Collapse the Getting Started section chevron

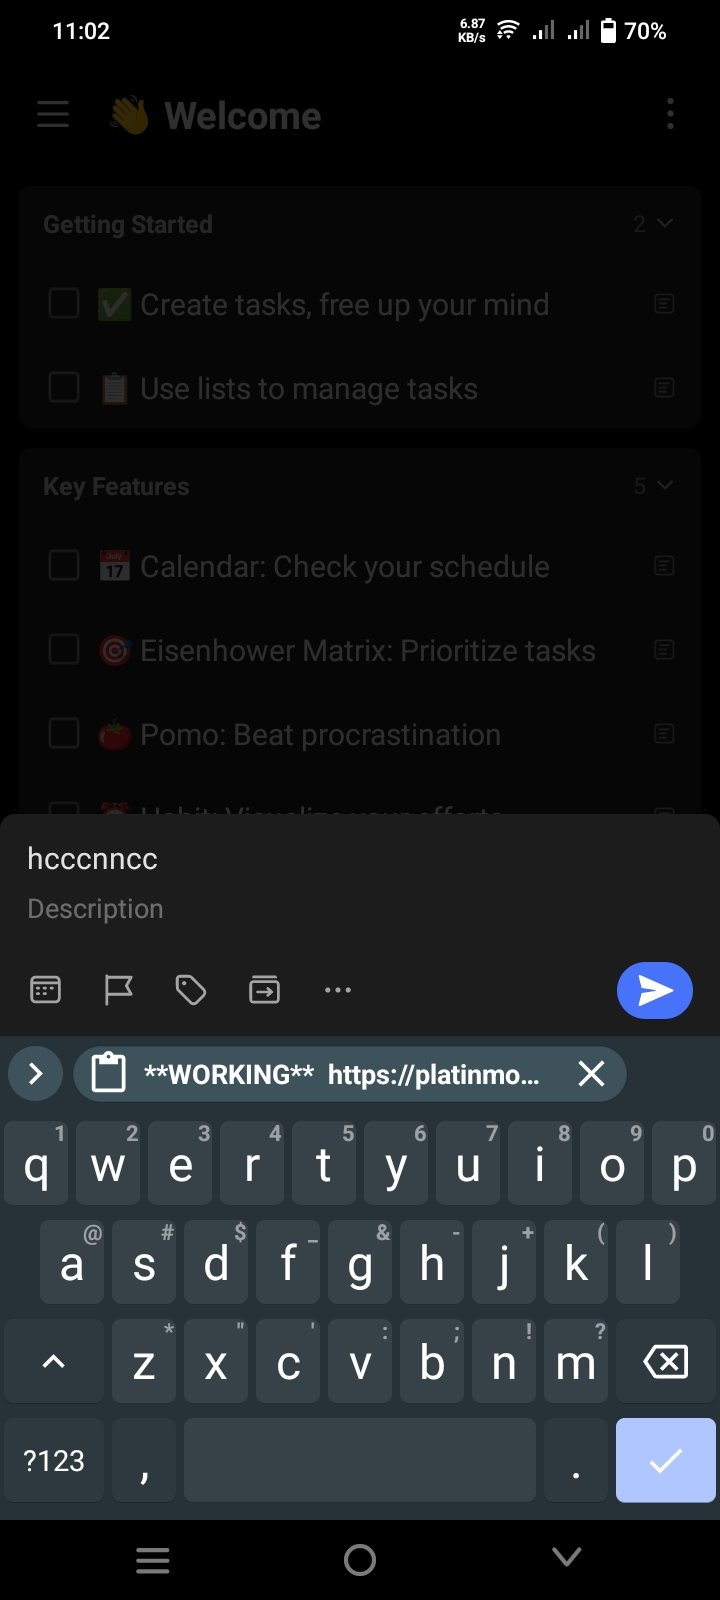[x=664, y=223]
